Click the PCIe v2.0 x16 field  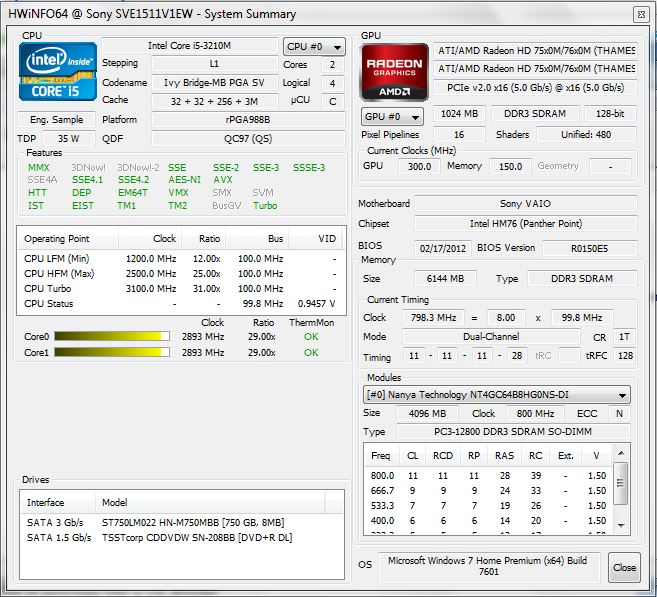[535, 88]
